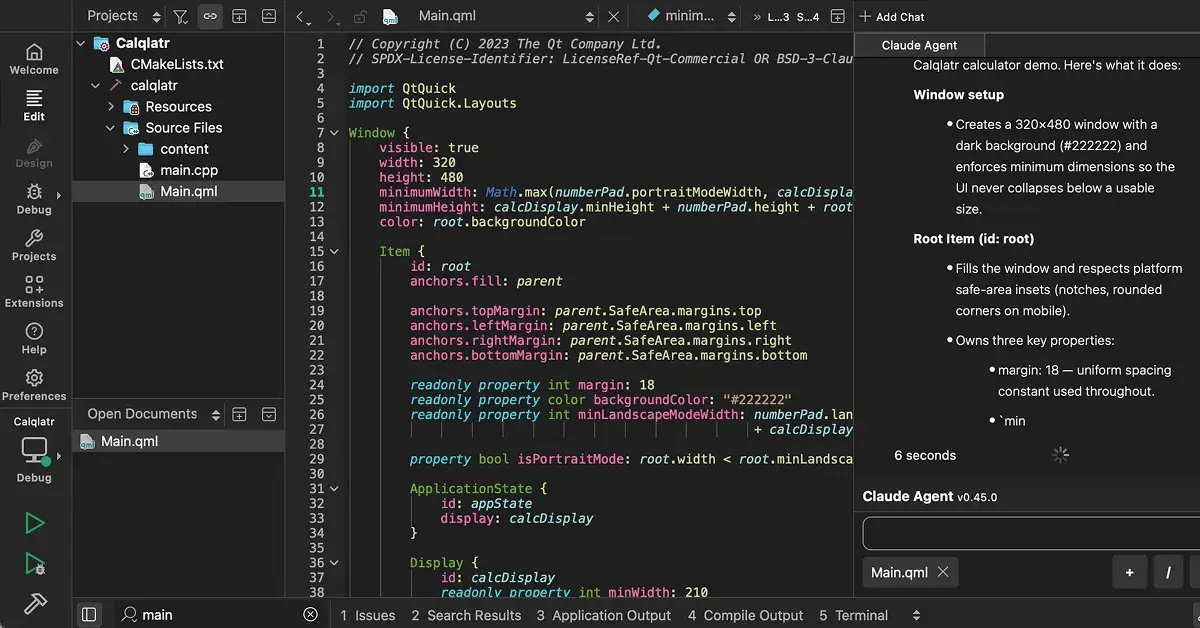Expand the Resources folder
This screenshot has height=628, width=1200.
click(111, 107)
